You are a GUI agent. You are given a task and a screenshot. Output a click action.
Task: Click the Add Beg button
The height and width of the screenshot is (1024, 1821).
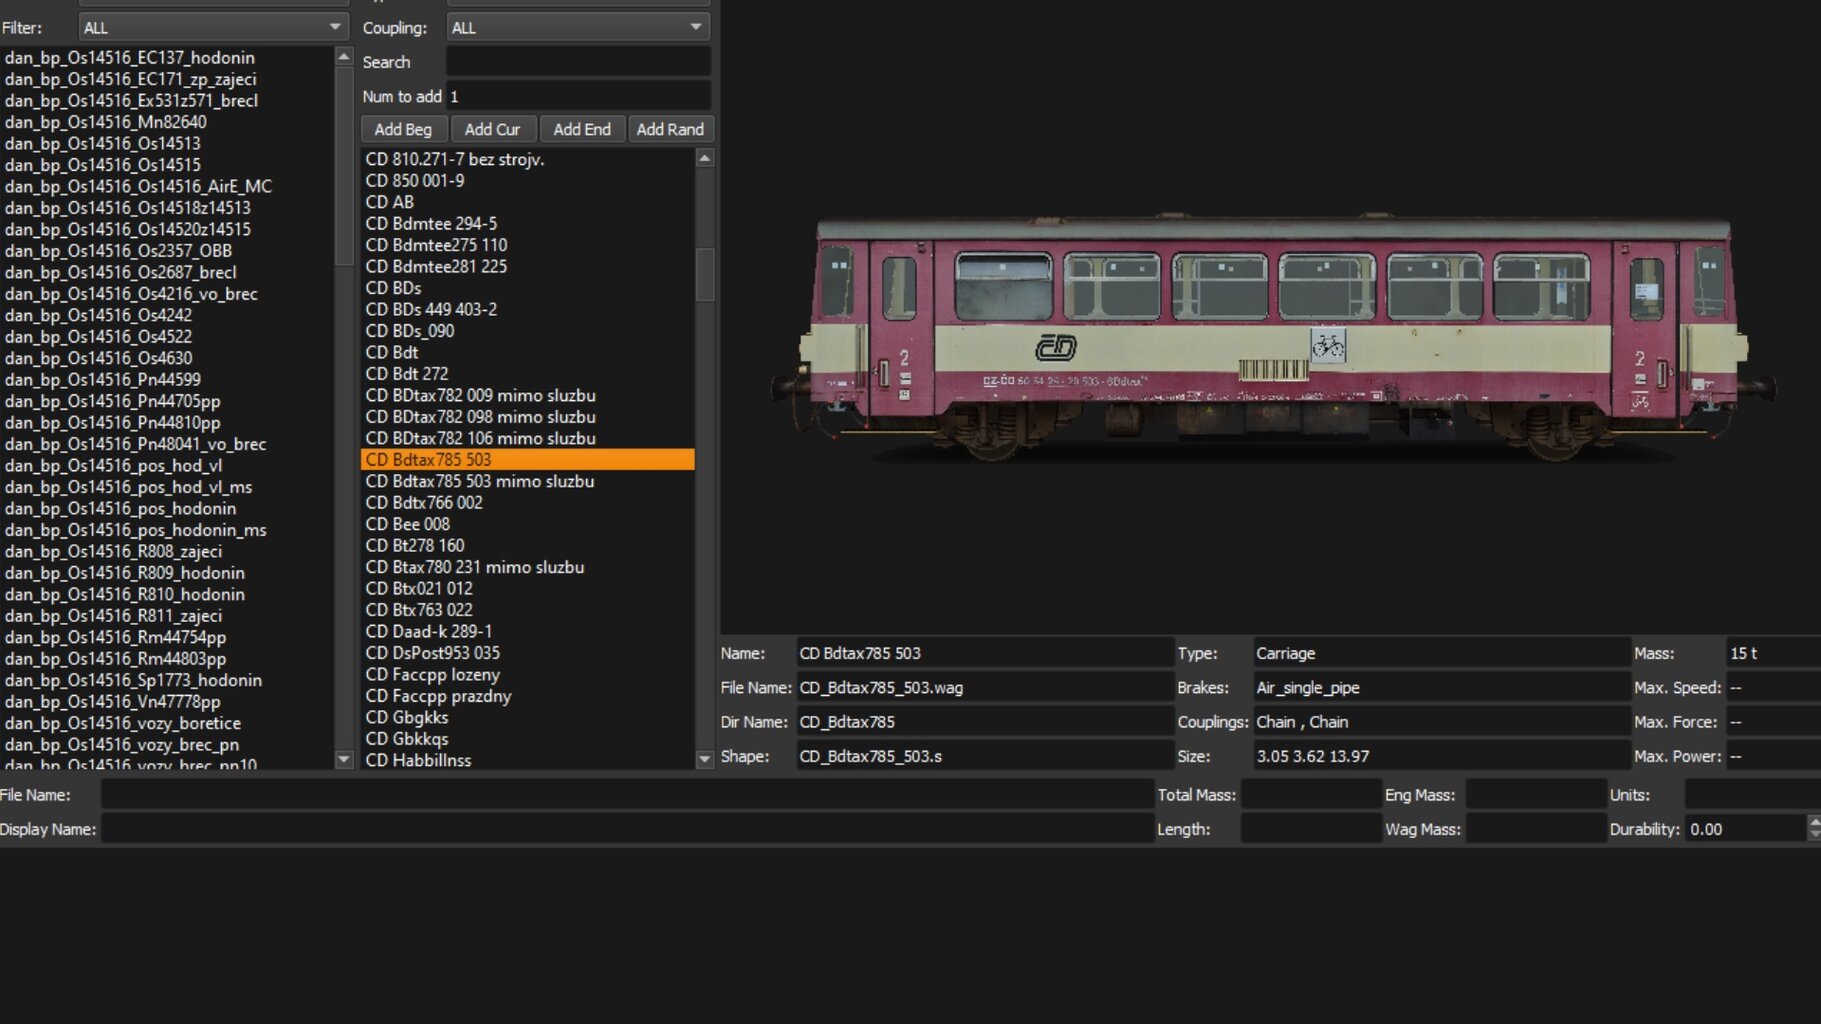click(403, 129)
